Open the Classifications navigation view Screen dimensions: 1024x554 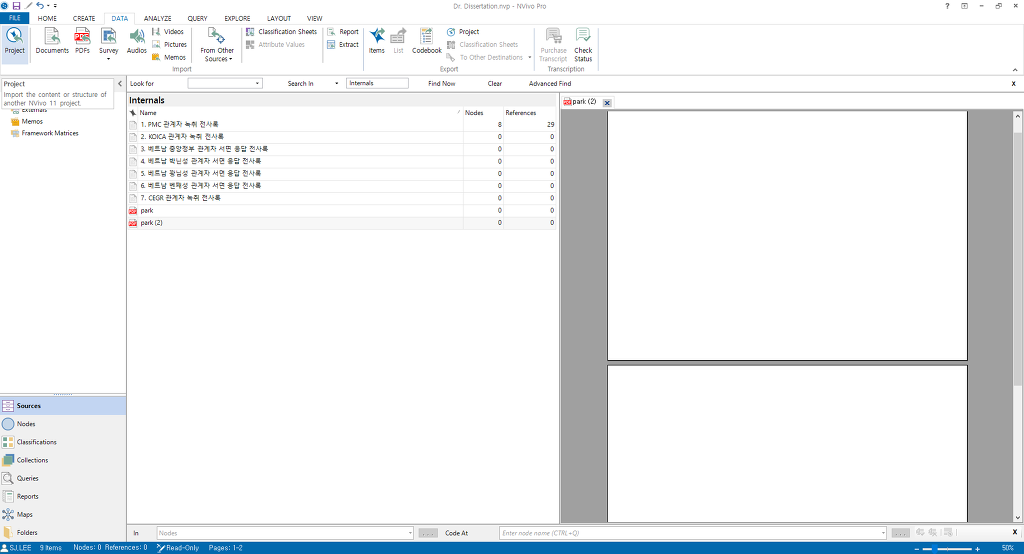[63, 442]
